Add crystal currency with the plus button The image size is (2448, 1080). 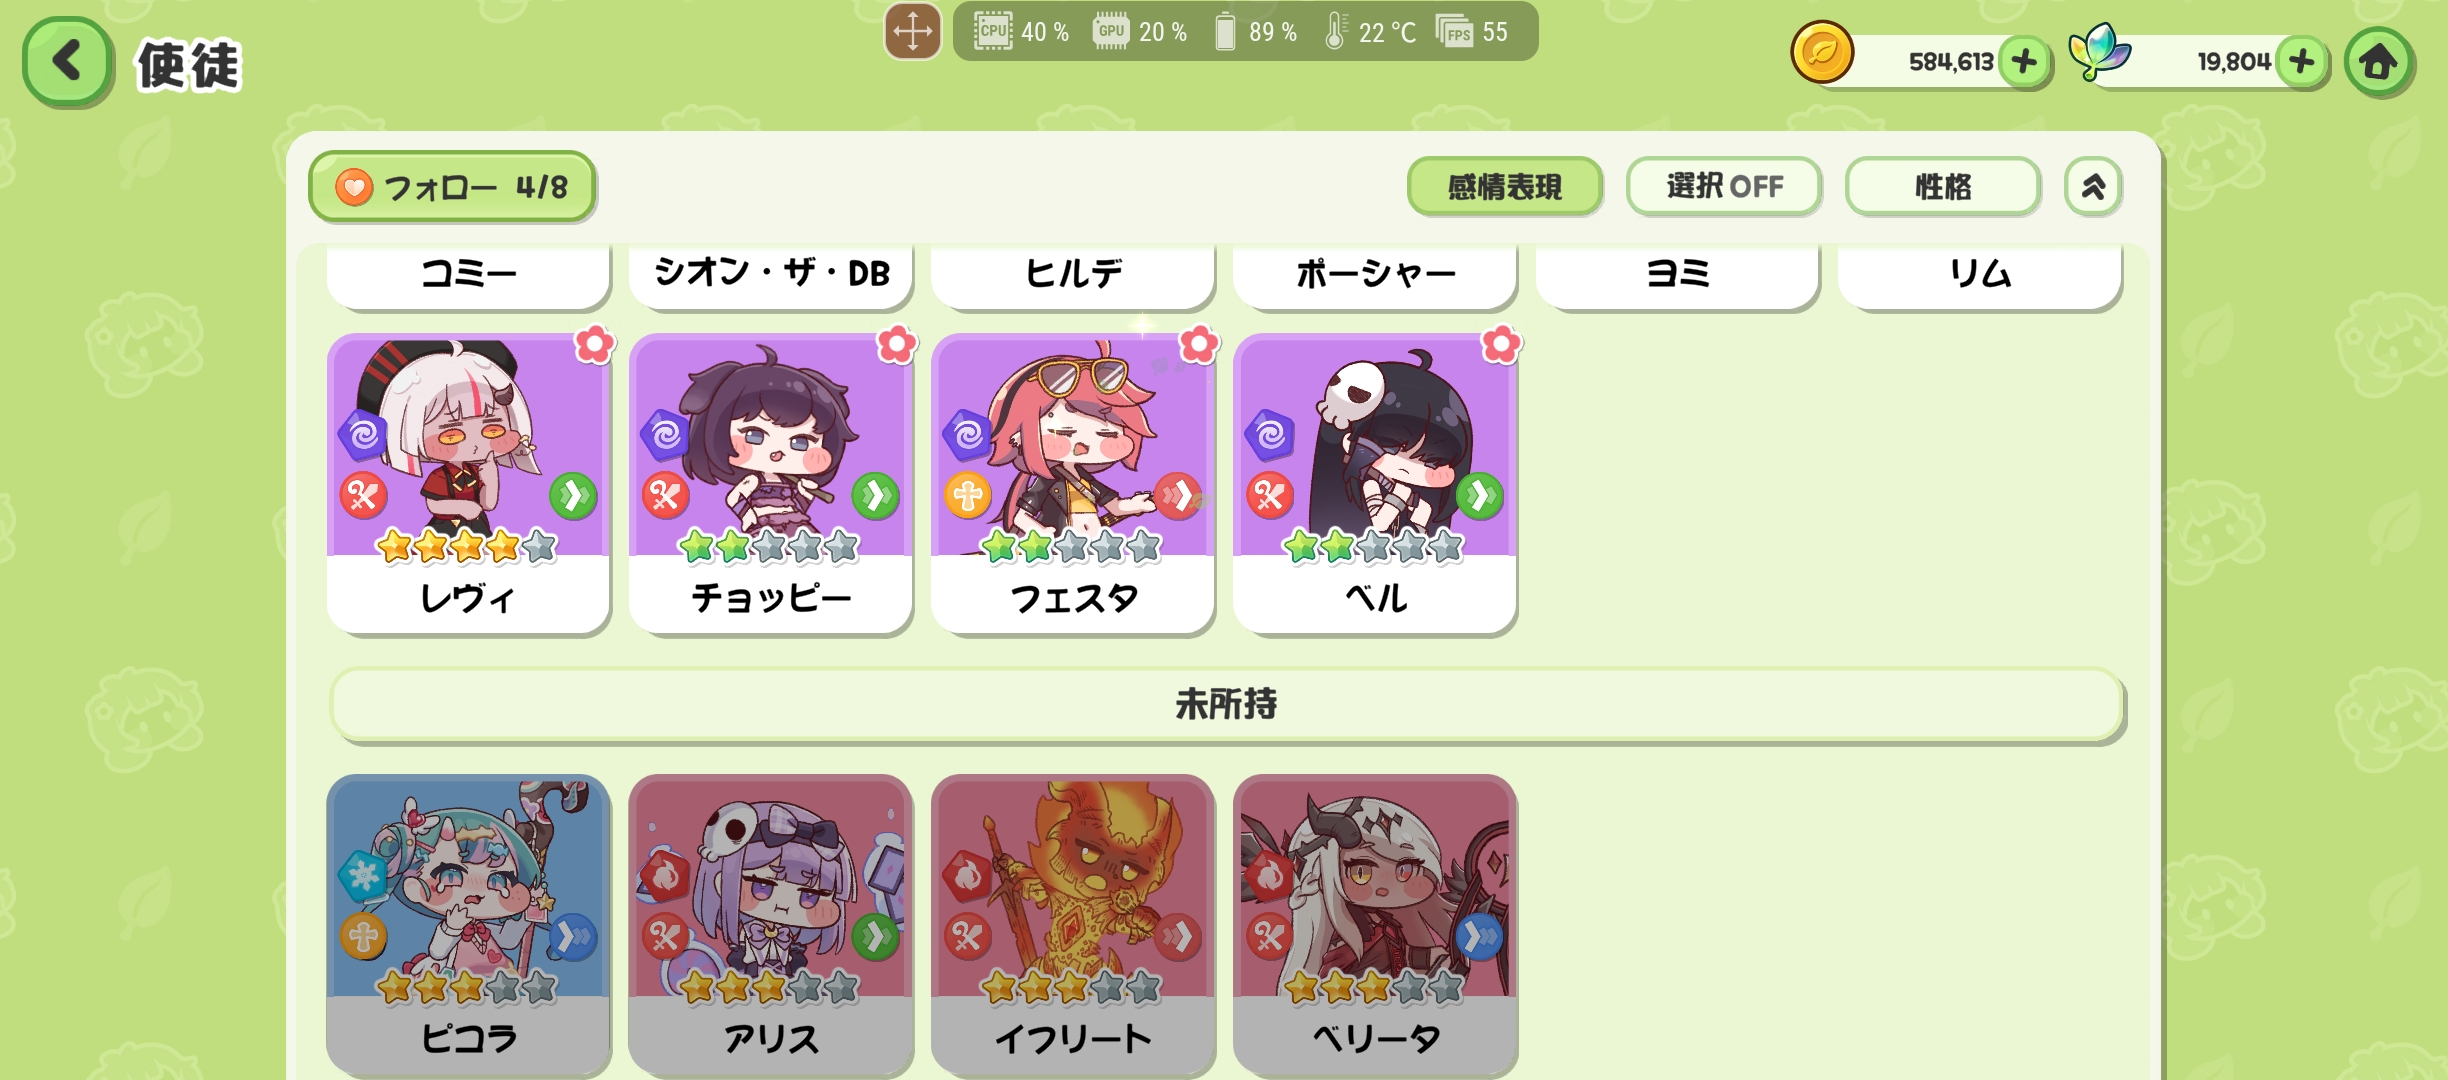[x=2302, y=62]
